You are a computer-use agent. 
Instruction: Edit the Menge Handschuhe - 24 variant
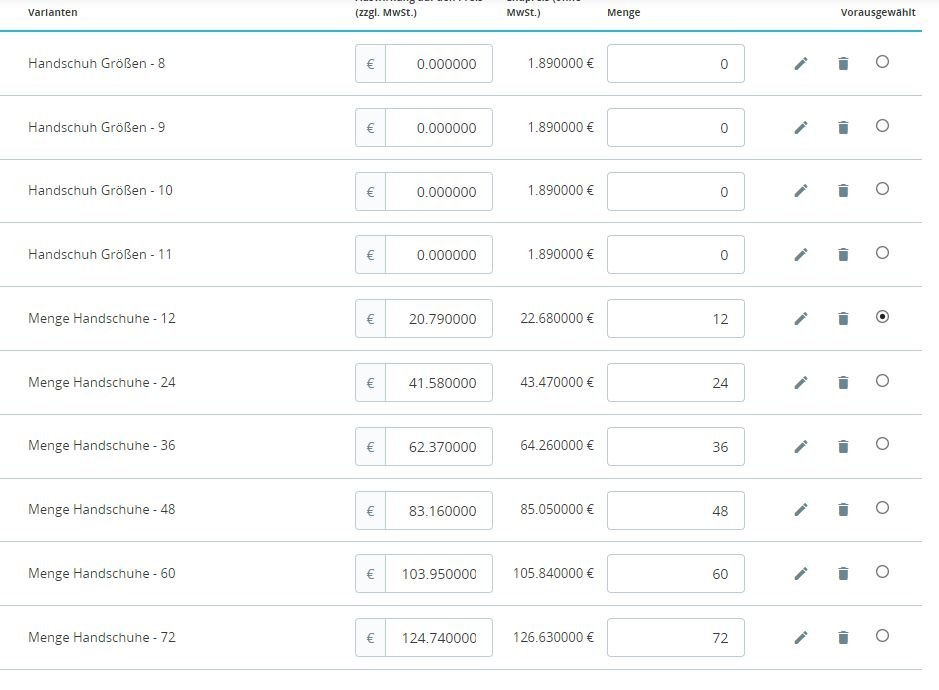pos(801,383)
